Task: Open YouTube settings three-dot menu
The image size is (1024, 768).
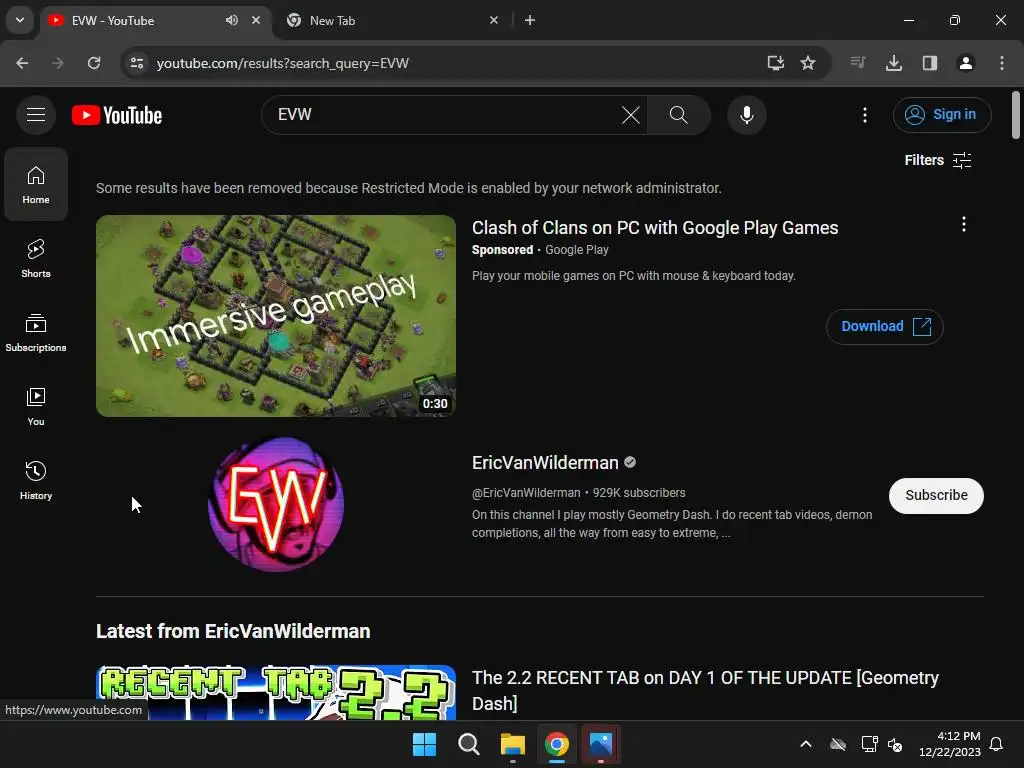Action: 865,115
